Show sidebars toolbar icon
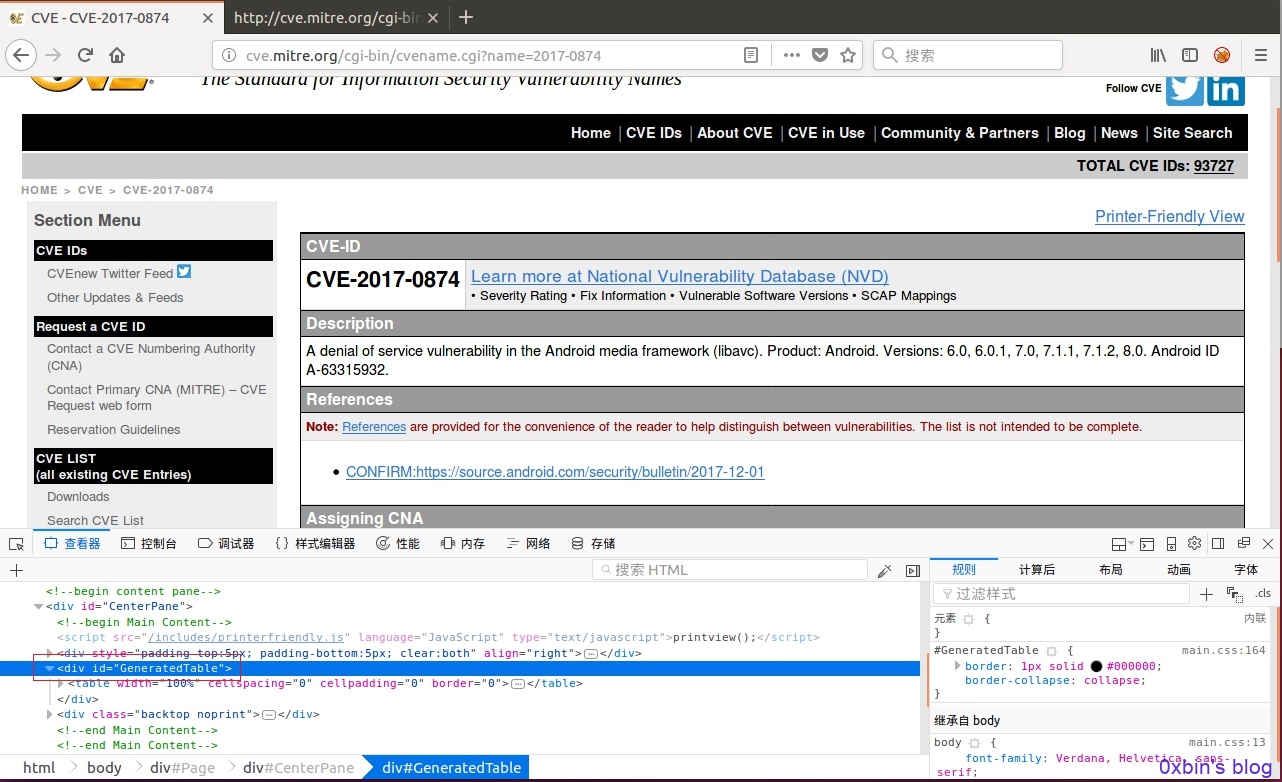The height and width of the screenshot is (782, 1282). pos(1190,56)
